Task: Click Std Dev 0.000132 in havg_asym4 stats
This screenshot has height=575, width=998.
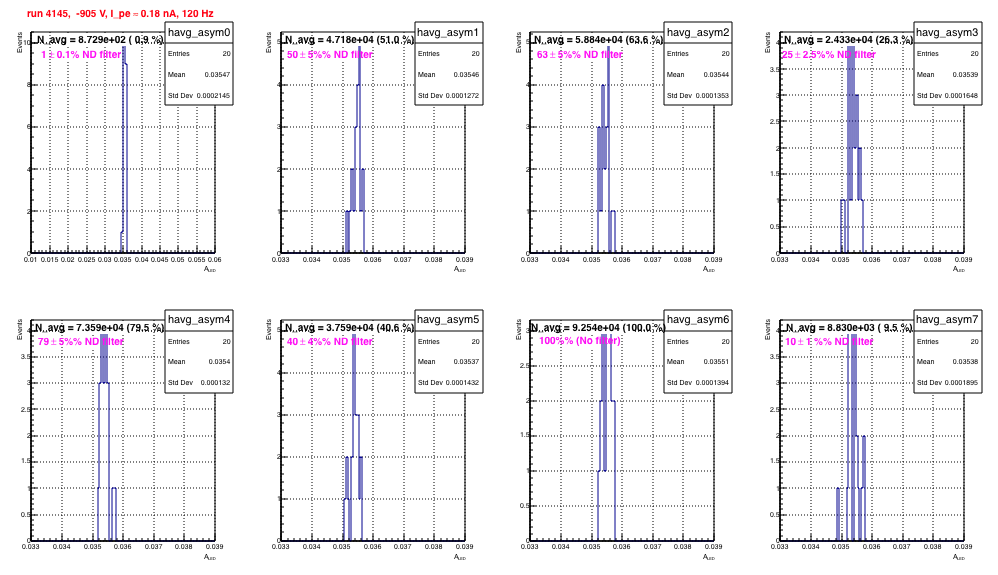Action: 199,383
